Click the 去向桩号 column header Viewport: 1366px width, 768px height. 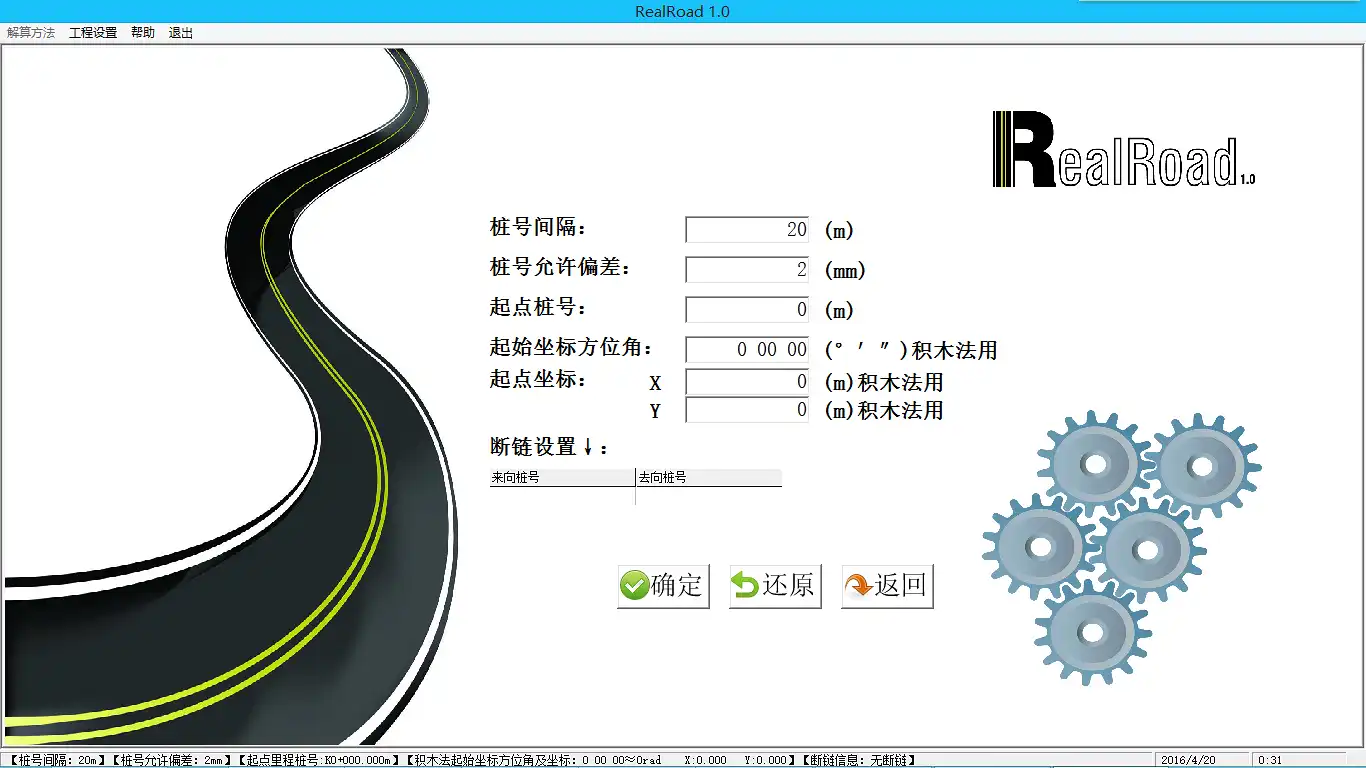click(x=708, y=478)
